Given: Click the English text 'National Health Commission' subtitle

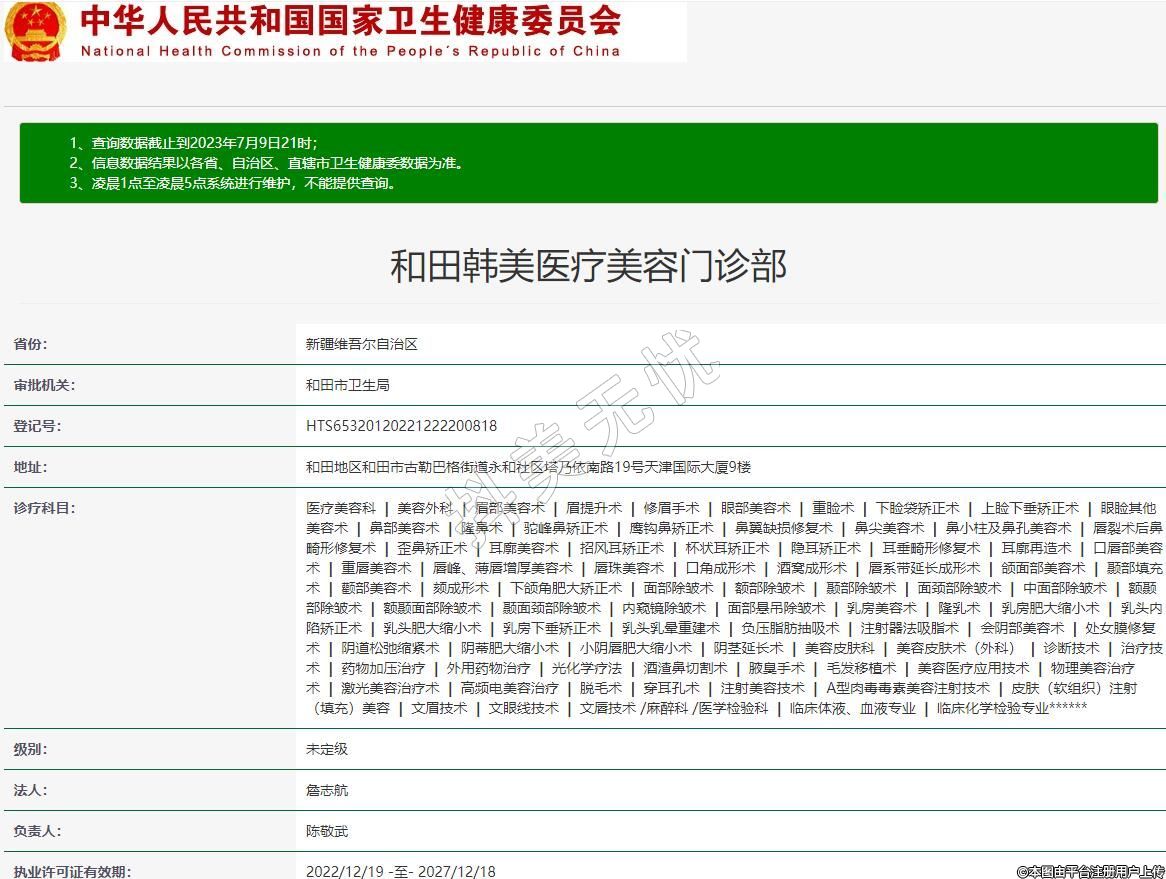Looking at the screenshot, I should (350, 51).
